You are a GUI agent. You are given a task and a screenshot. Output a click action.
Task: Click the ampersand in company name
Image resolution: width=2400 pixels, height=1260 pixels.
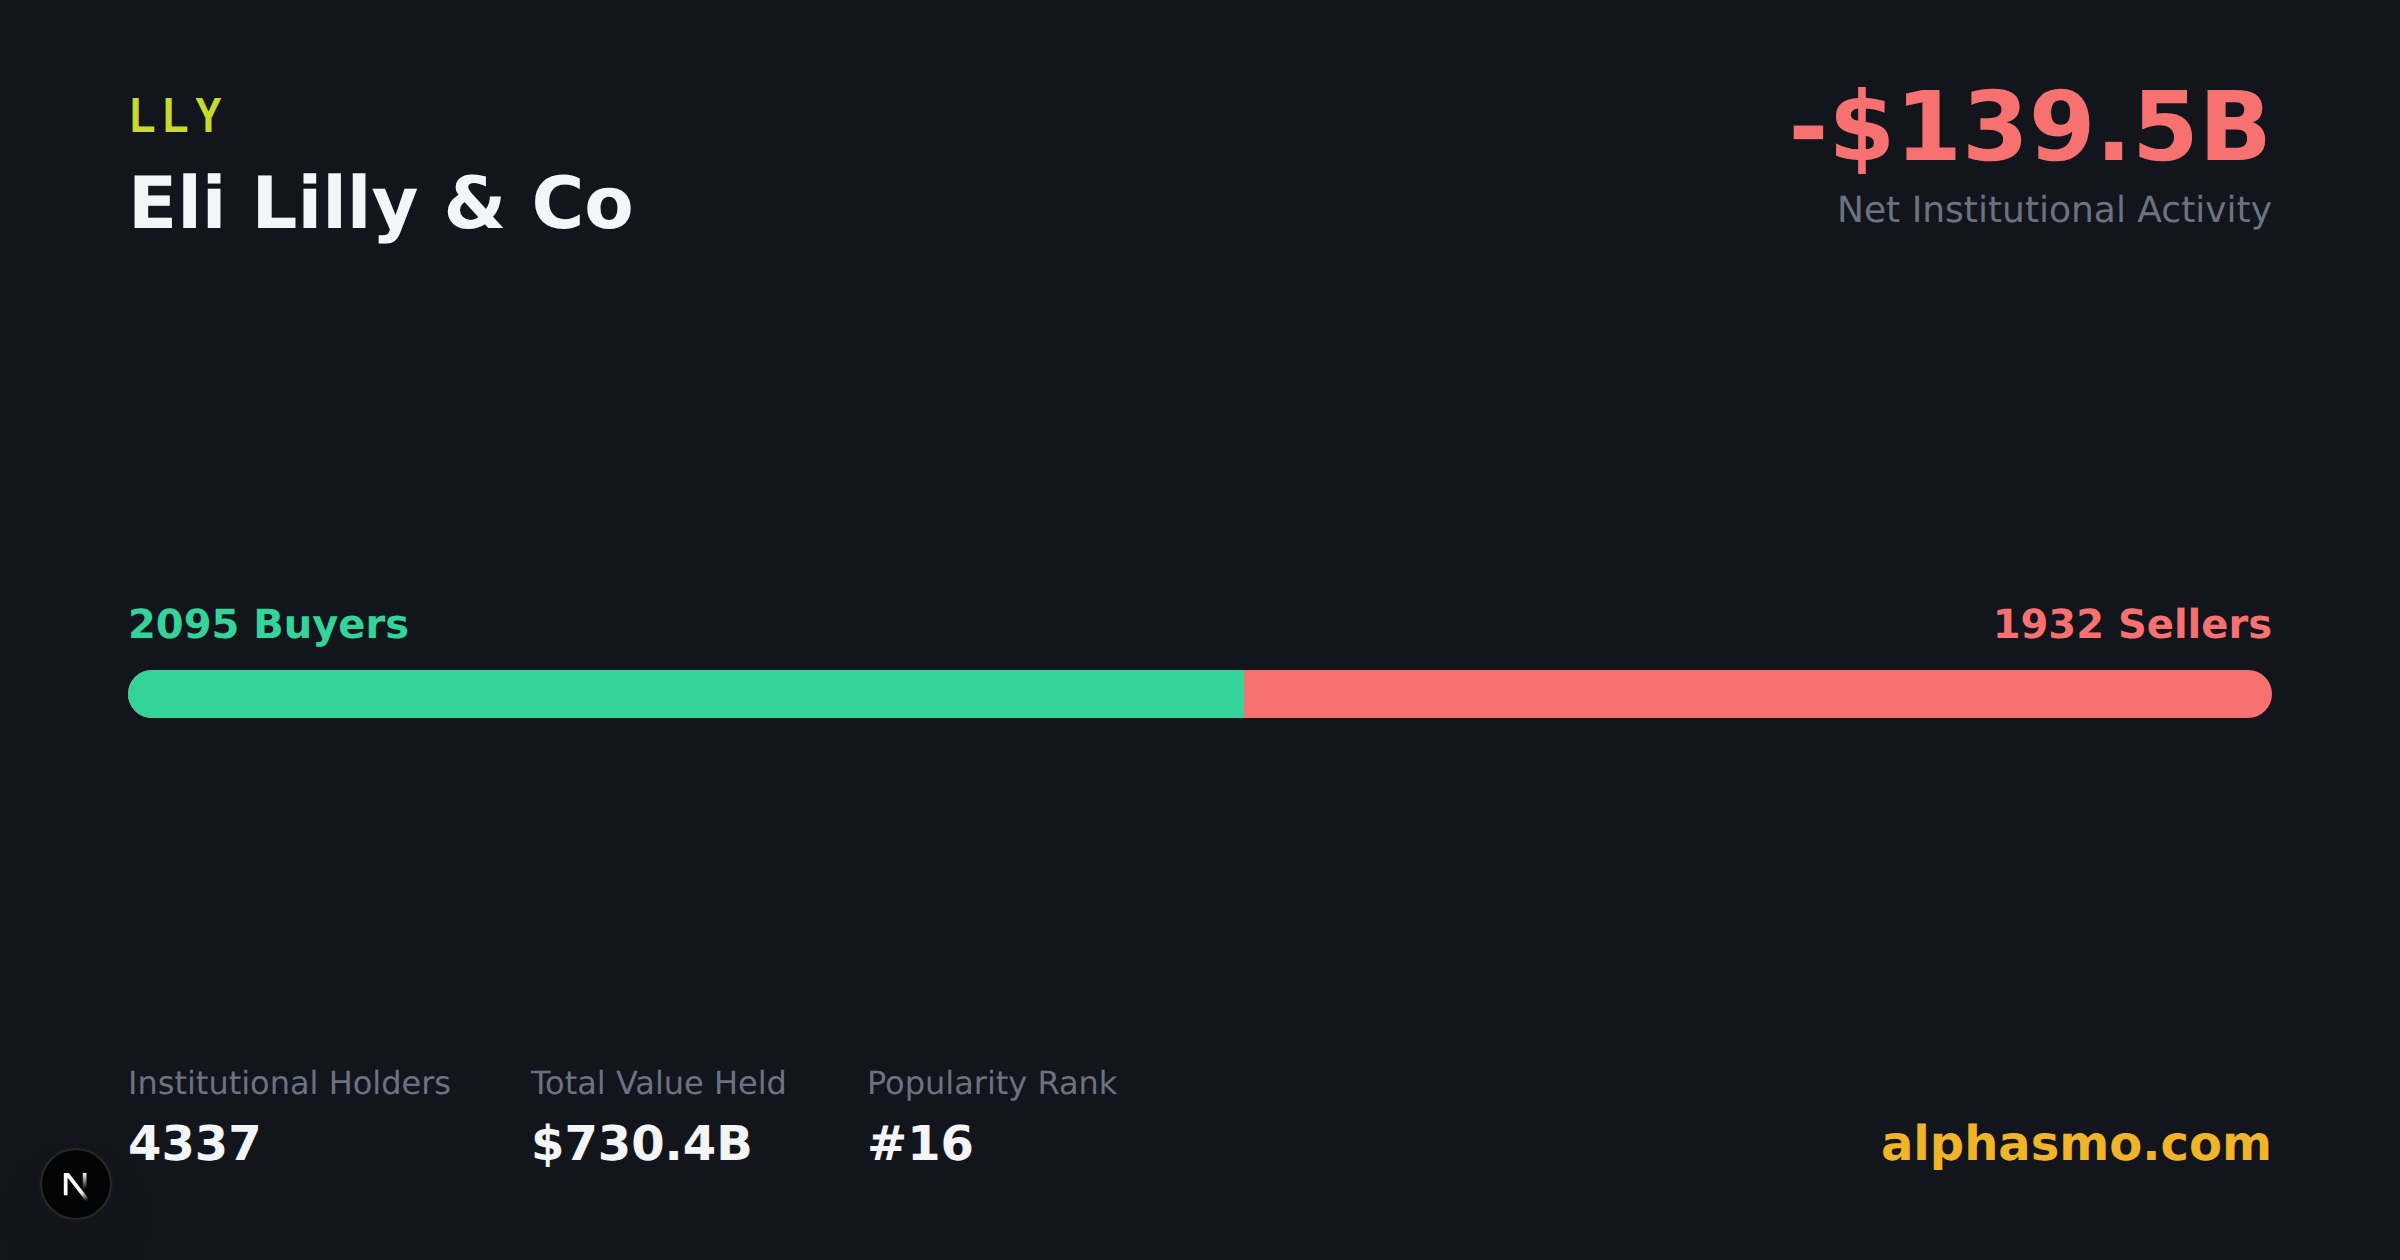475,203
